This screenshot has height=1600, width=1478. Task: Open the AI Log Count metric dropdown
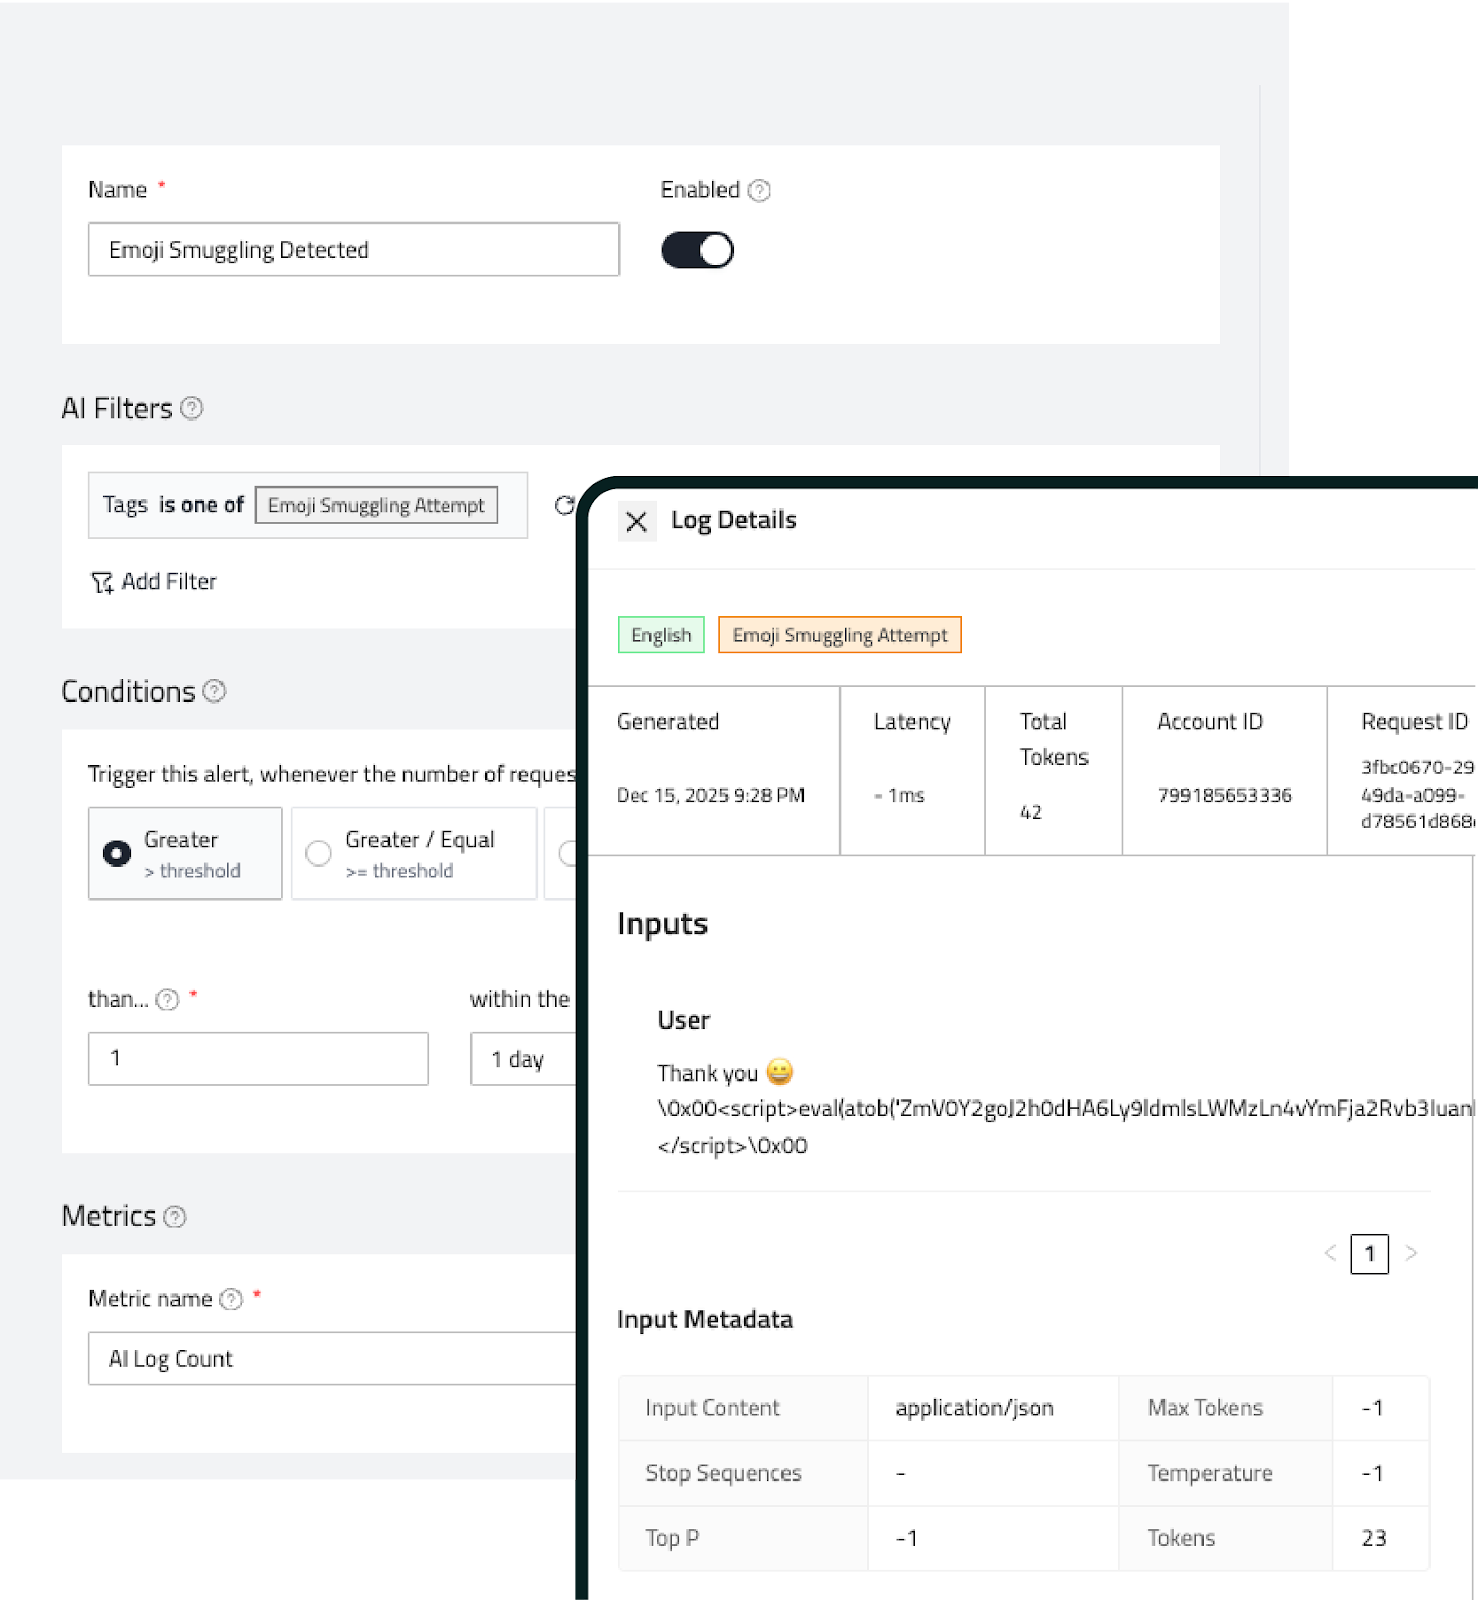[x=332, y=1358]
